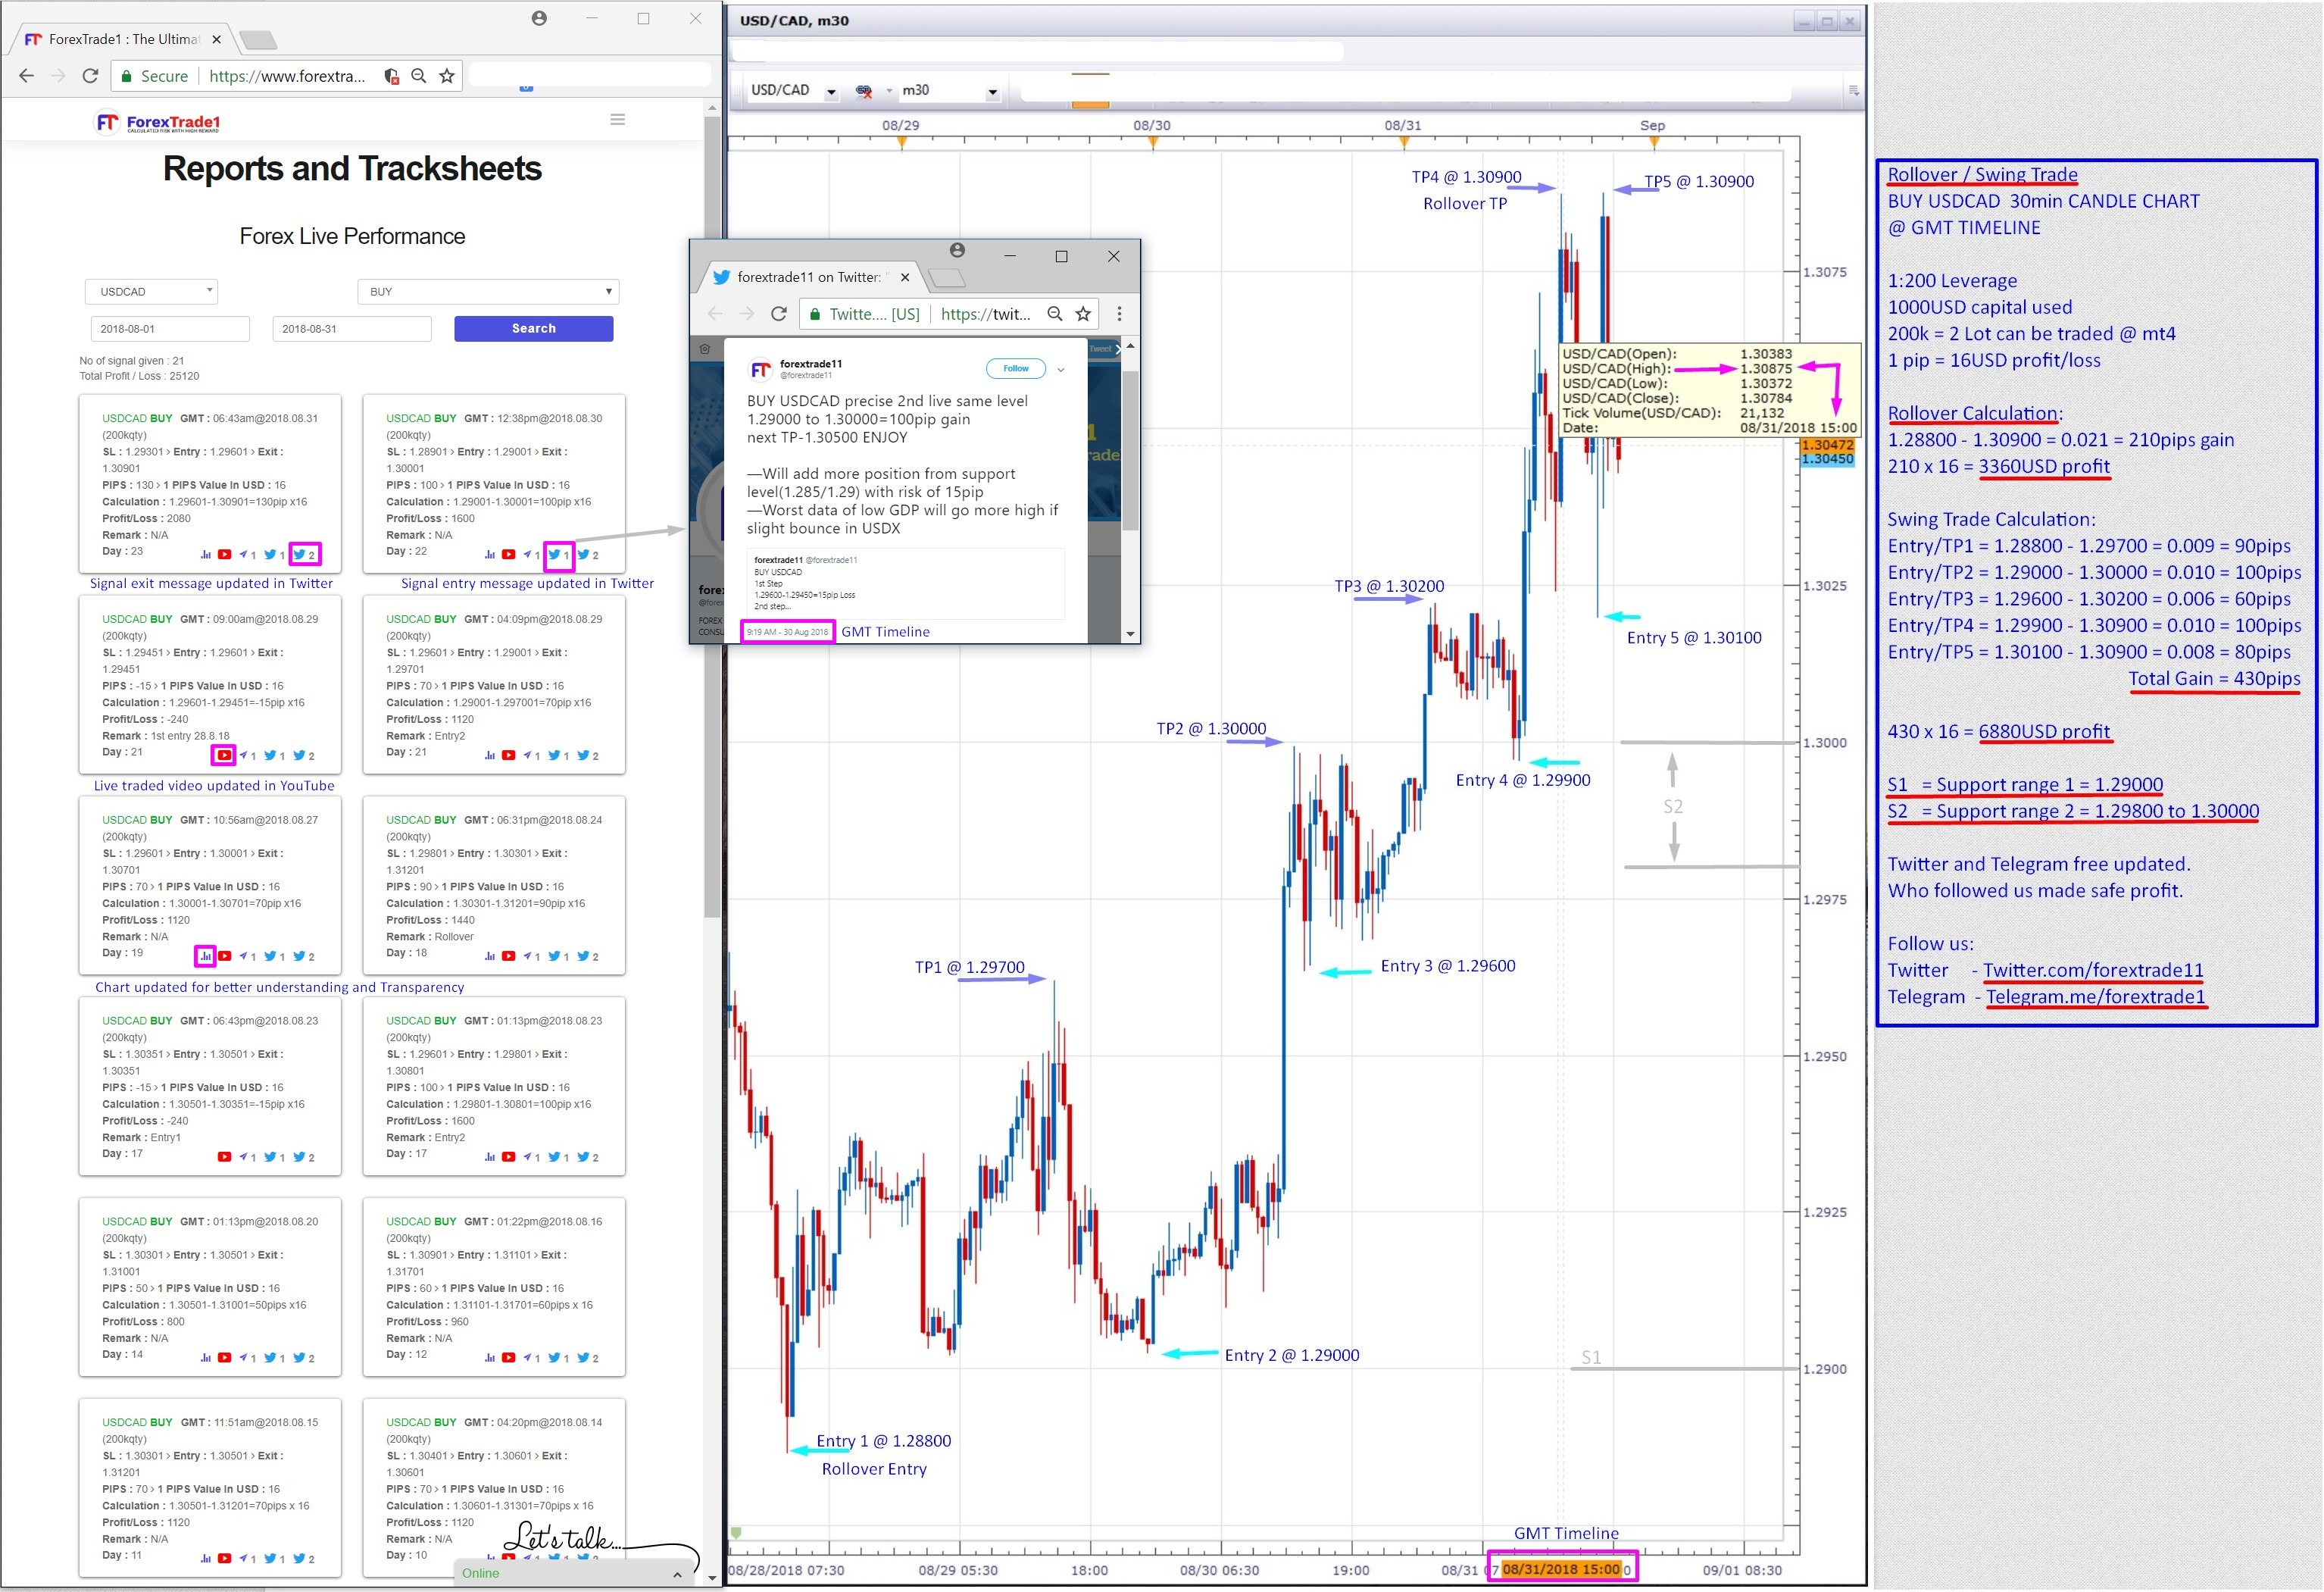Follow forextrade11 on Twitter
The width and height of the screenshot is (2324, 1592).
(1016, 369)
